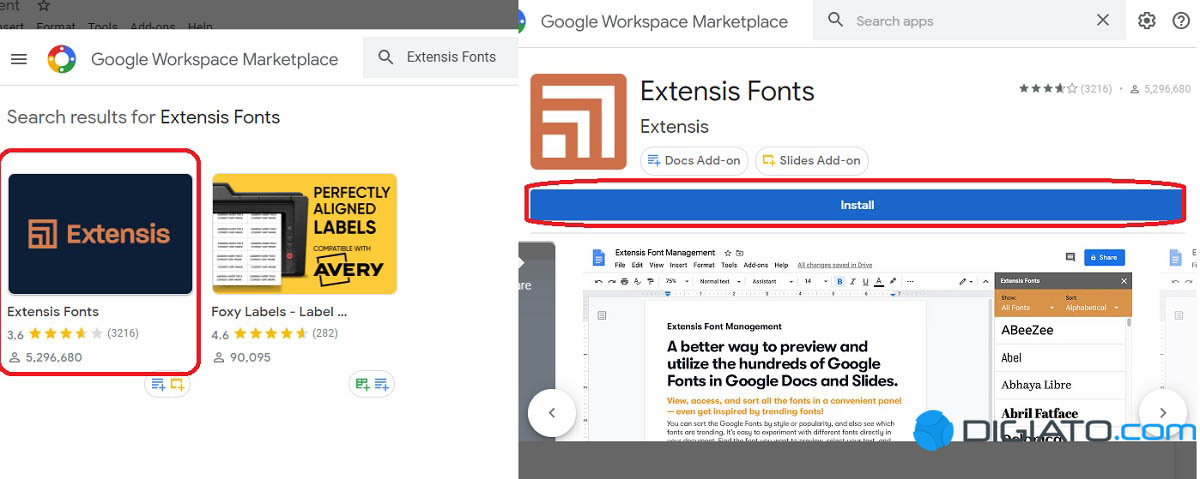1200x479 pixels.
Task: Click the search magnifier beside Extensis Fonts
Action: pos(385,58)
